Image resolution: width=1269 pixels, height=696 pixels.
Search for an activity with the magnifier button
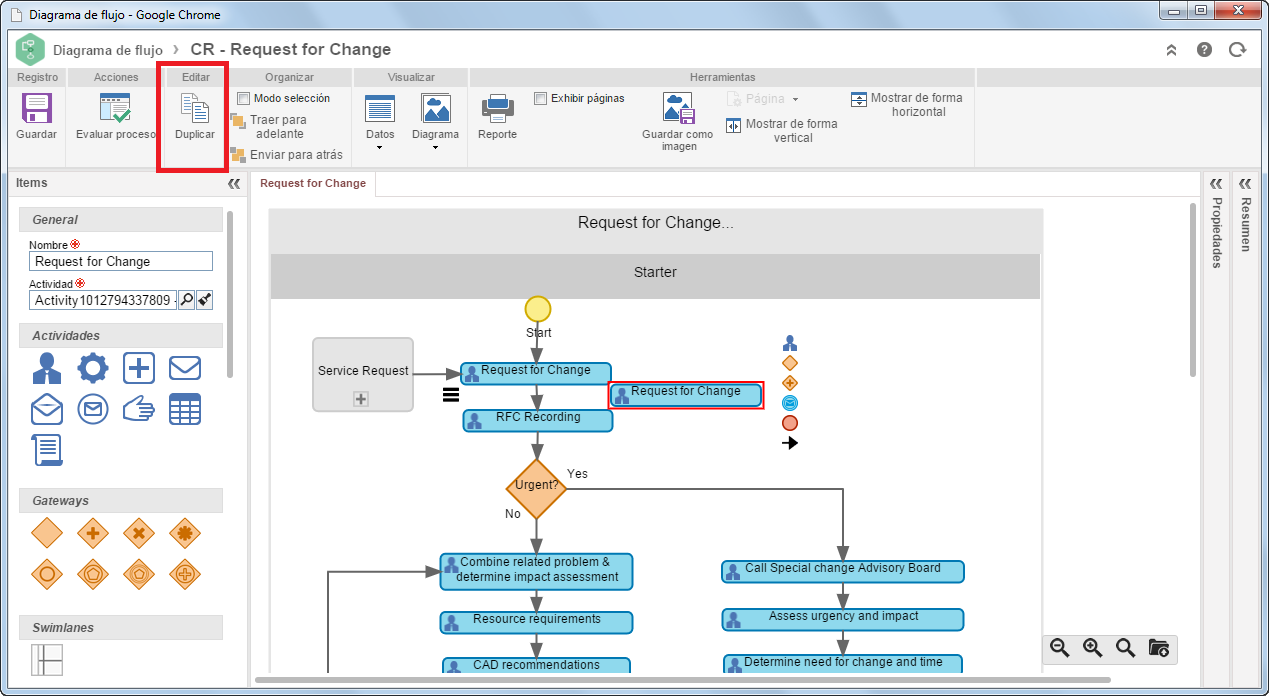pos(186,300)
